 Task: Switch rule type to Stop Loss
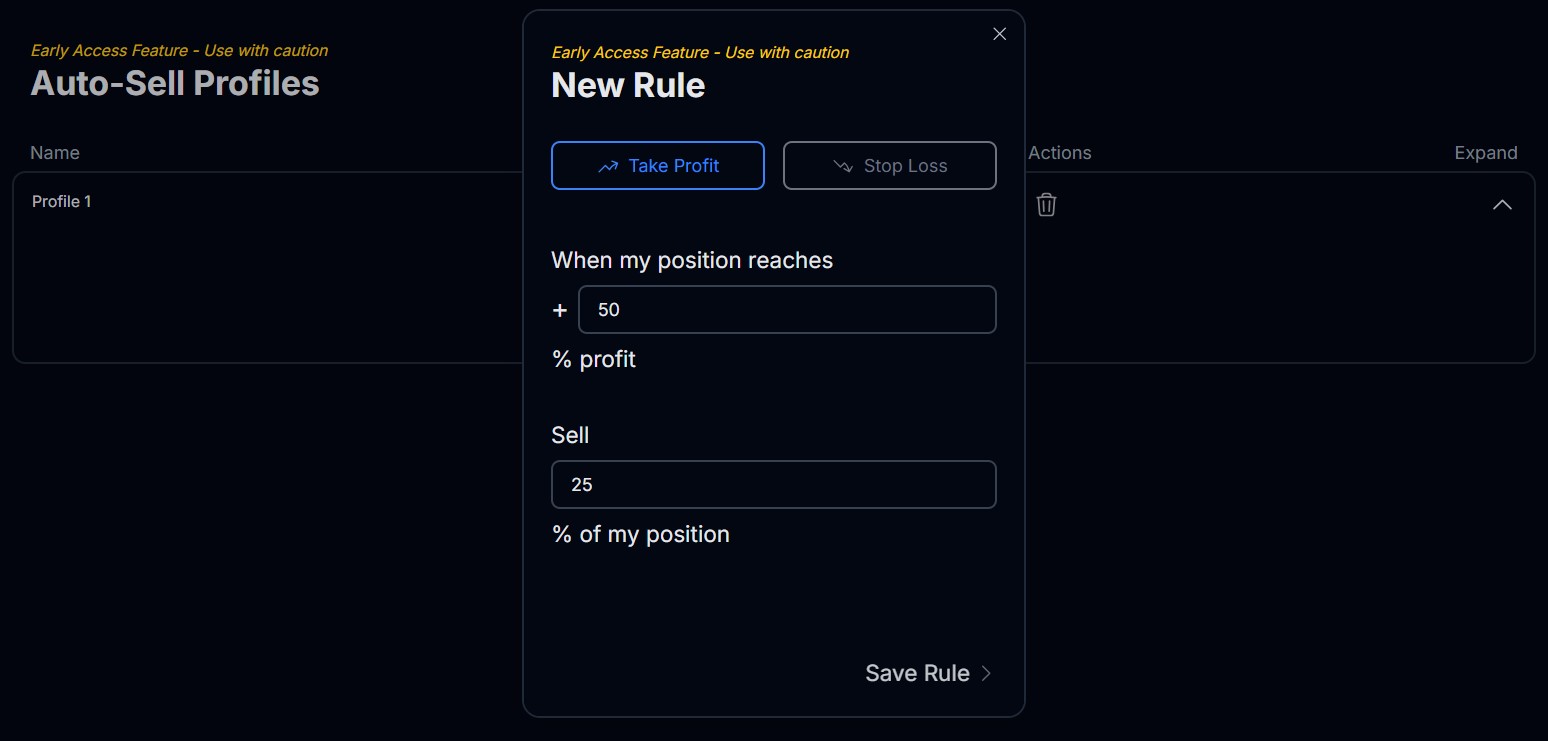pyautogui.click(x=890, y=166)
